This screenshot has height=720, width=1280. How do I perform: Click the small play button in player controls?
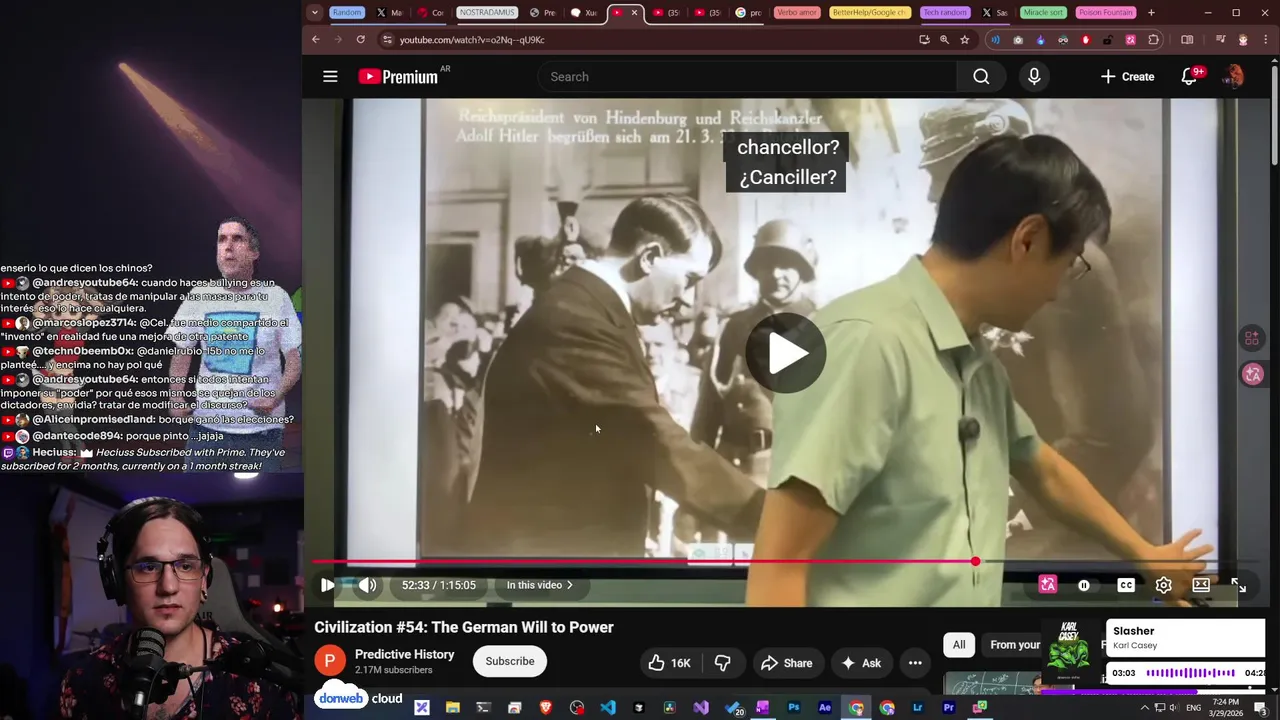[327, 585]
